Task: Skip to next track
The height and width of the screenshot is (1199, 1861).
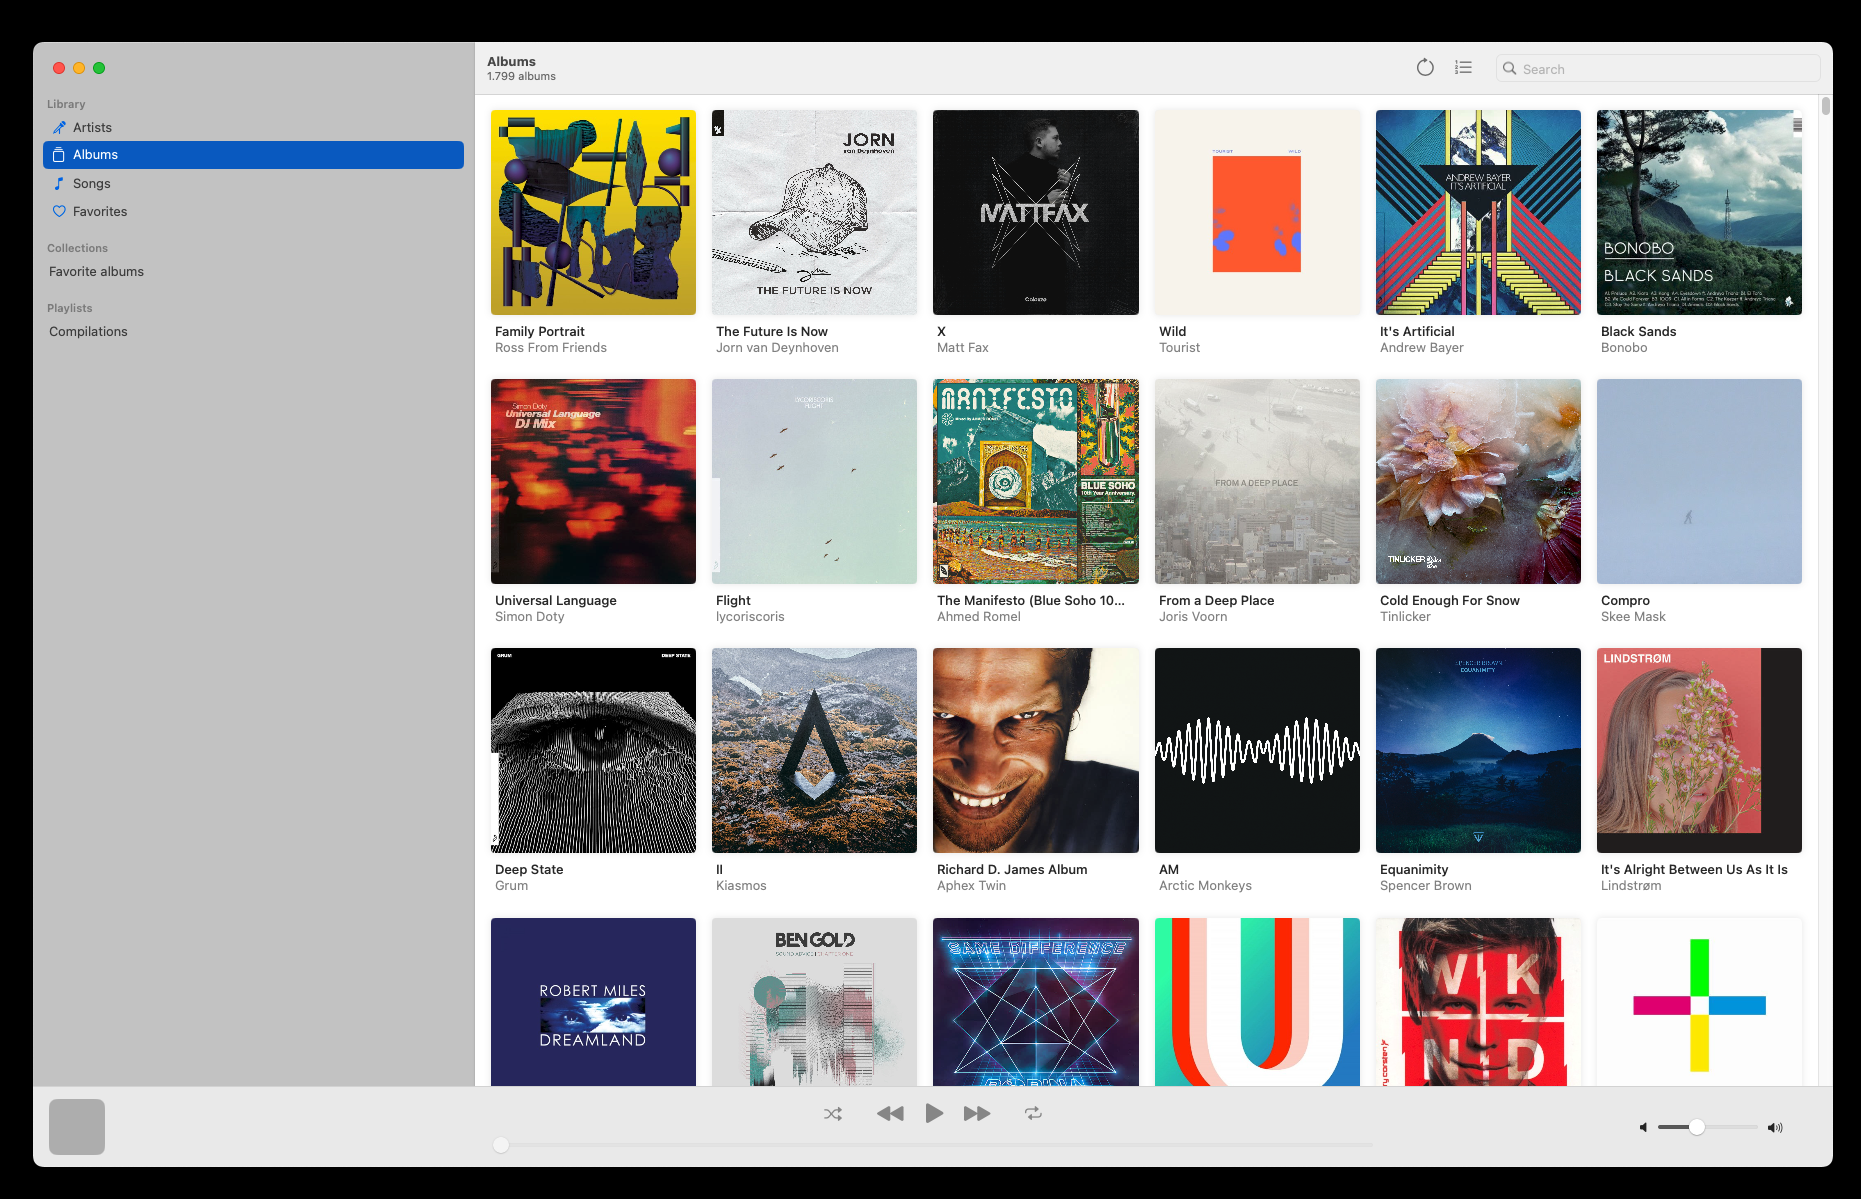Action: click(977, 1113)
